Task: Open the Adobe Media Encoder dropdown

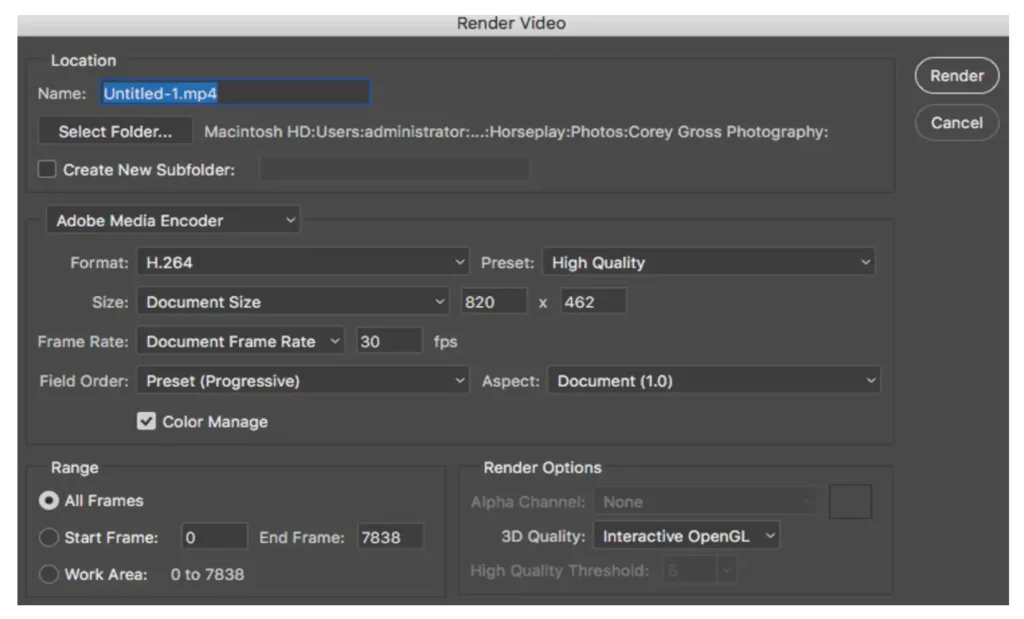Action: click(x=174, y=221)
